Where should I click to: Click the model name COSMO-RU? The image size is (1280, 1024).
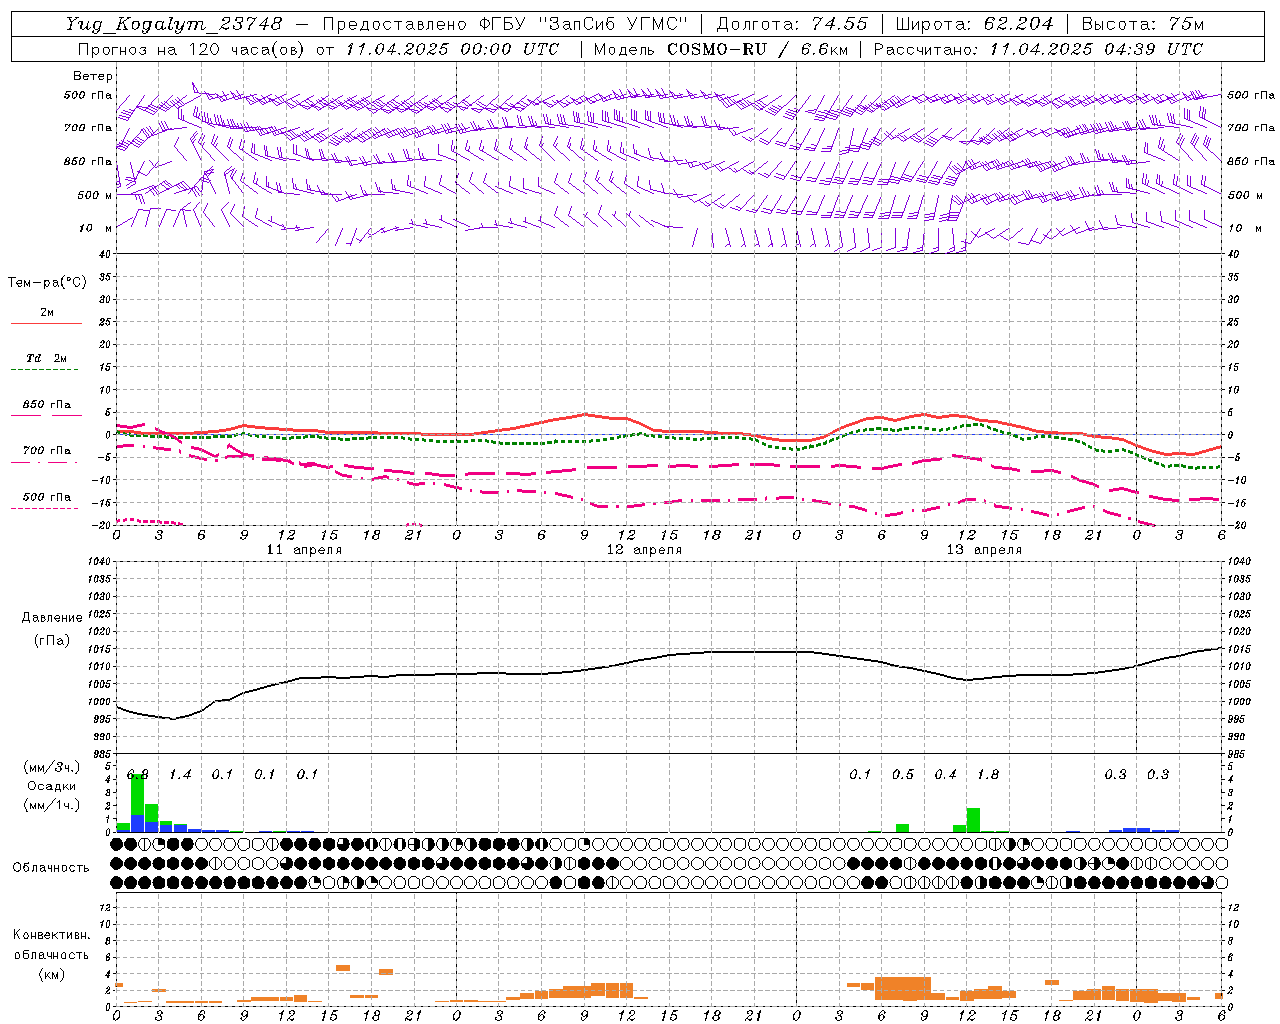point(717,49)
